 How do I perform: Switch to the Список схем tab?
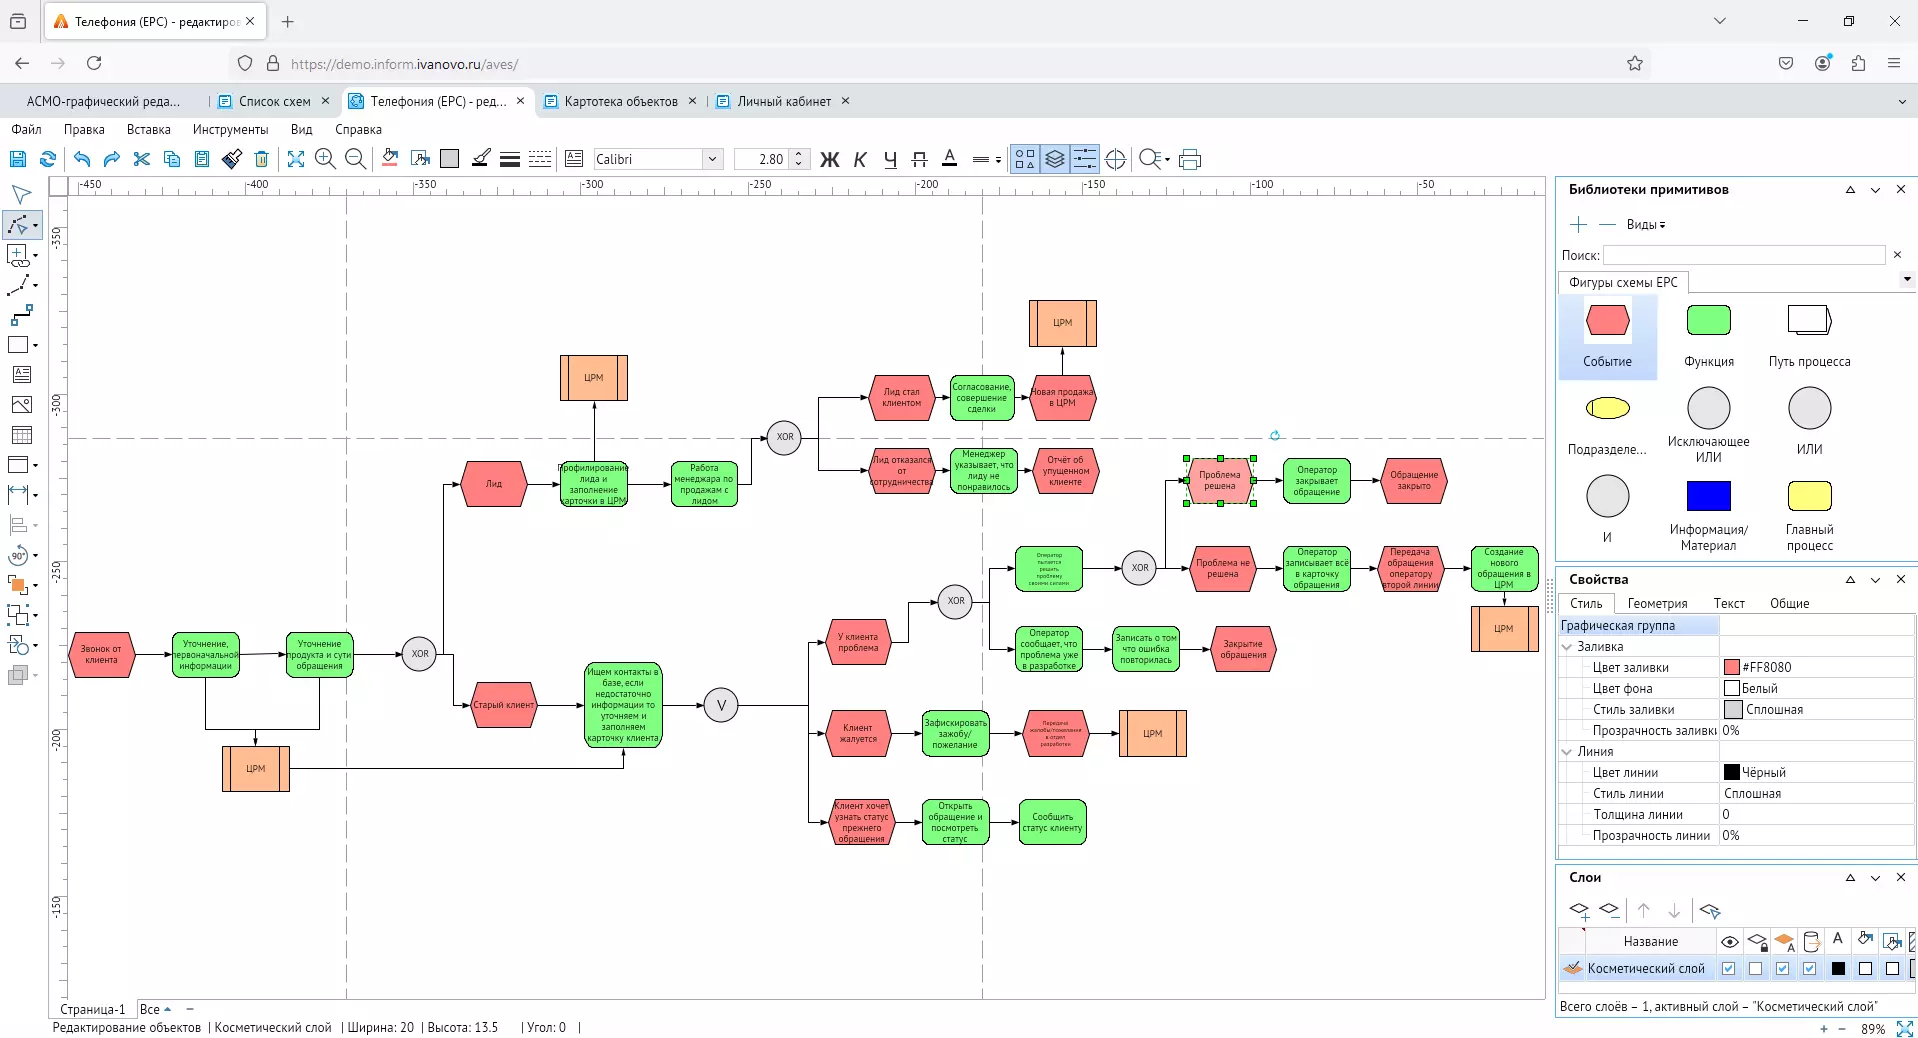tap(274, 101)
